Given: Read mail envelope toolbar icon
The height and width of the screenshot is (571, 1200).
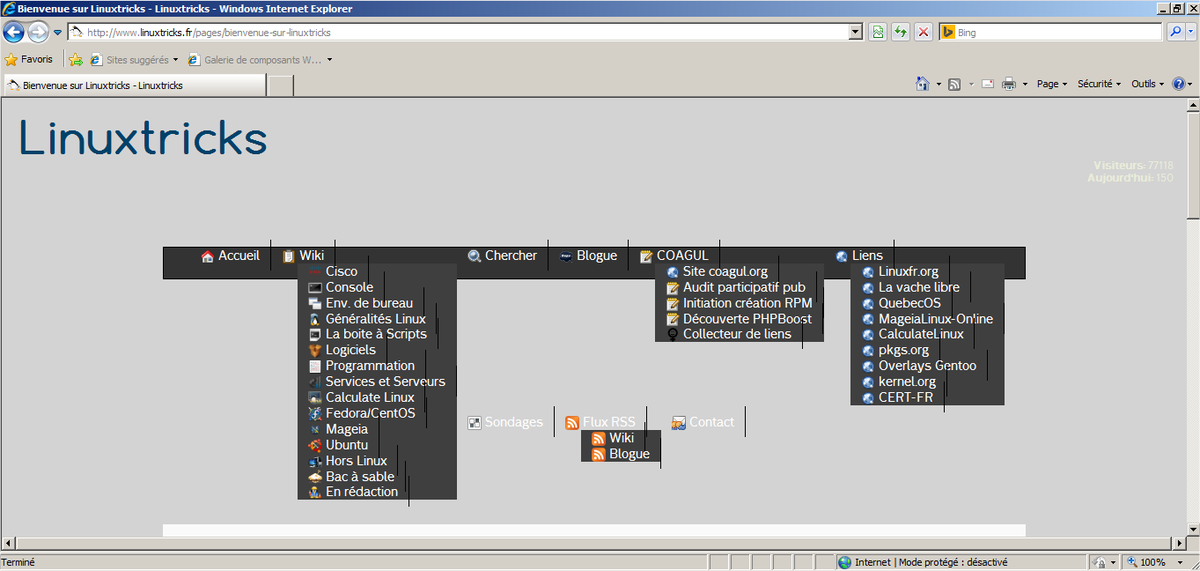Looking at the screenshot, I should [x=987, y=84].
